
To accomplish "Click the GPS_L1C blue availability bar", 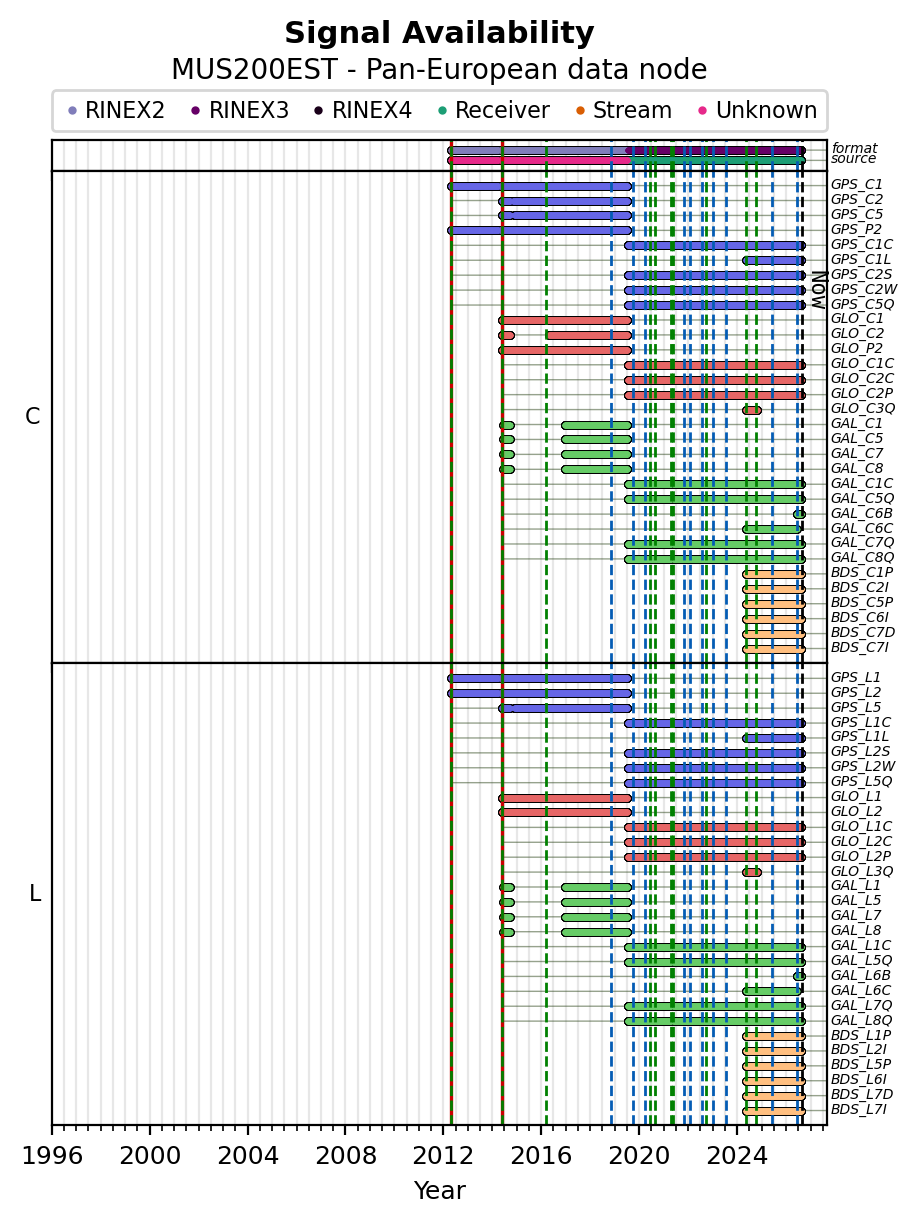I will pyautogui.click(x=715, y=723).
